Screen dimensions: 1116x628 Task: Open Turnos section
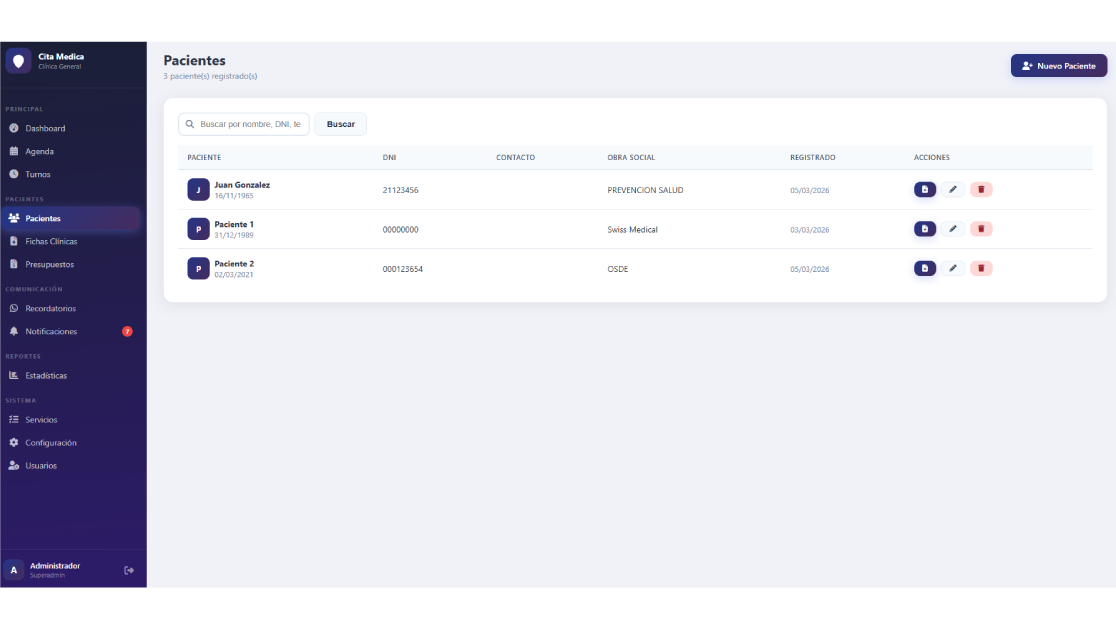click(x=38, y=174)
